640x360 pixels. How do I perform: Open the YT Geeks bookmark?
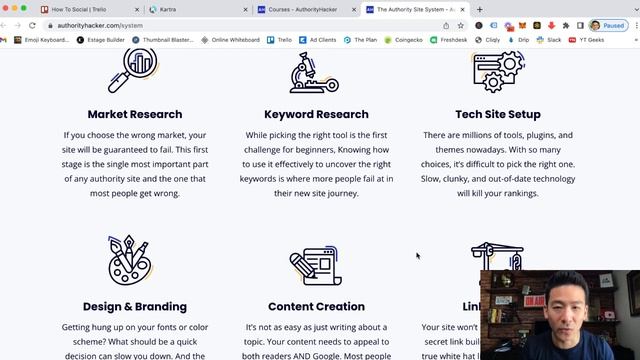[x=587, y=40]
